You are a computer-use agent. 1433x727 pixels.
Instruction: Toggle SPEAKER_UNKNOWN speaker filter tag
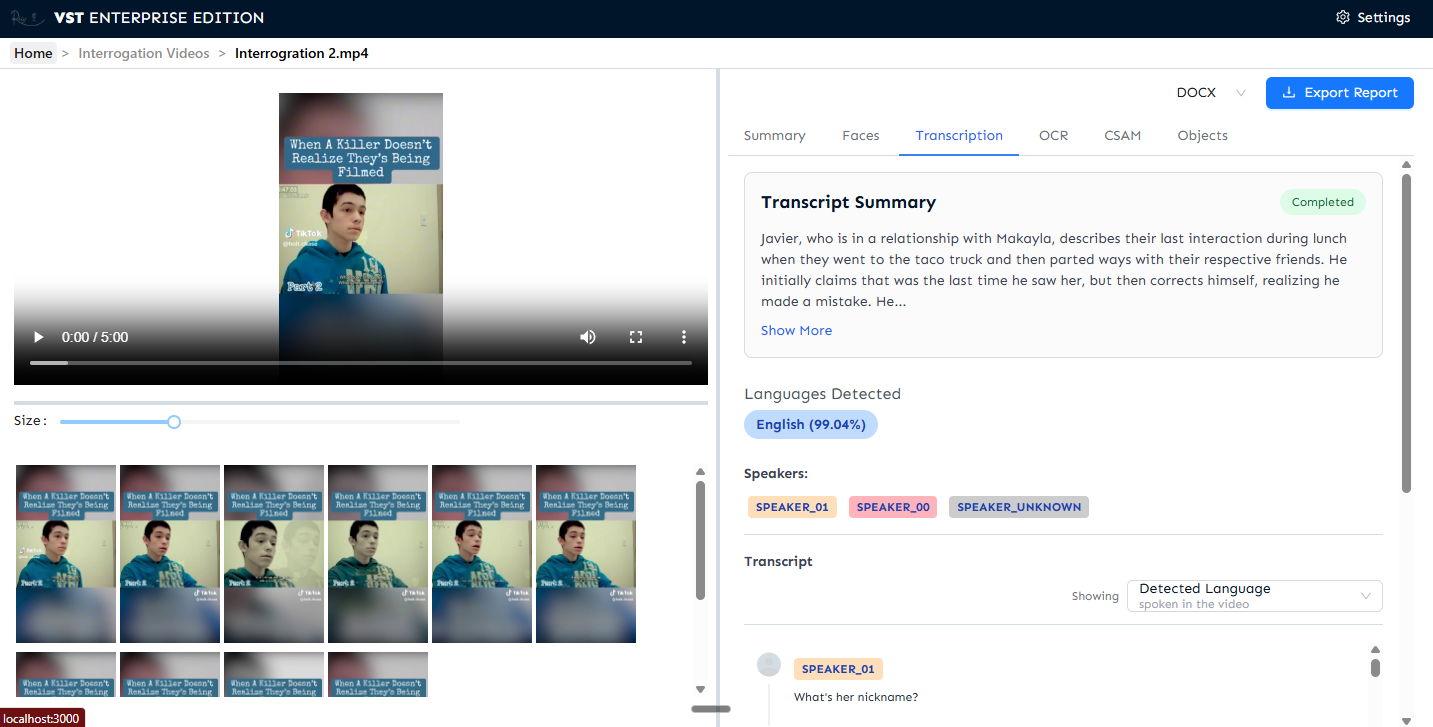pyautogui.click(x=1018, y=507)
